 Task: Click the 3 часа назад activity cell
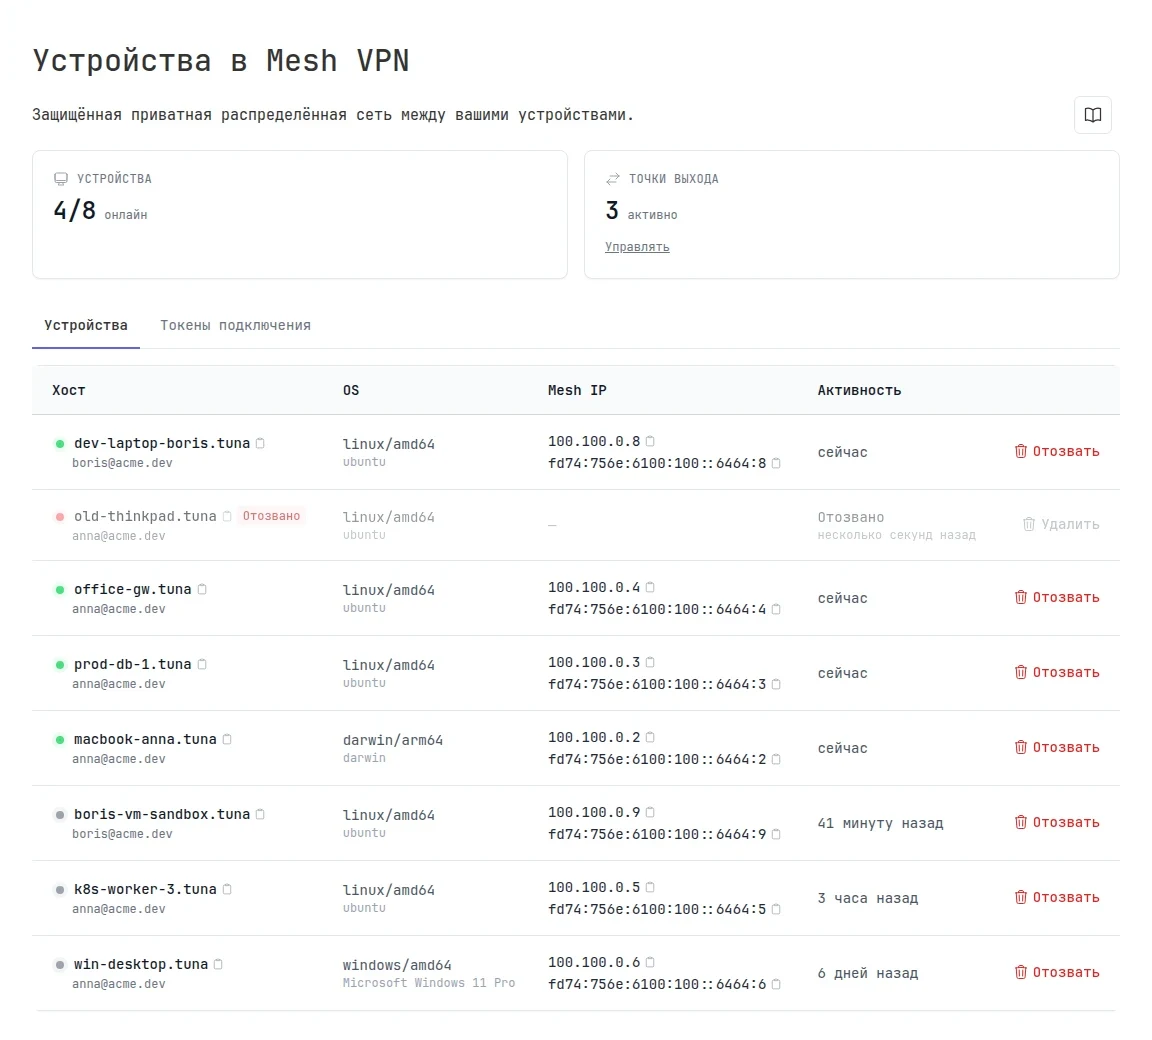tap(868, 898)
